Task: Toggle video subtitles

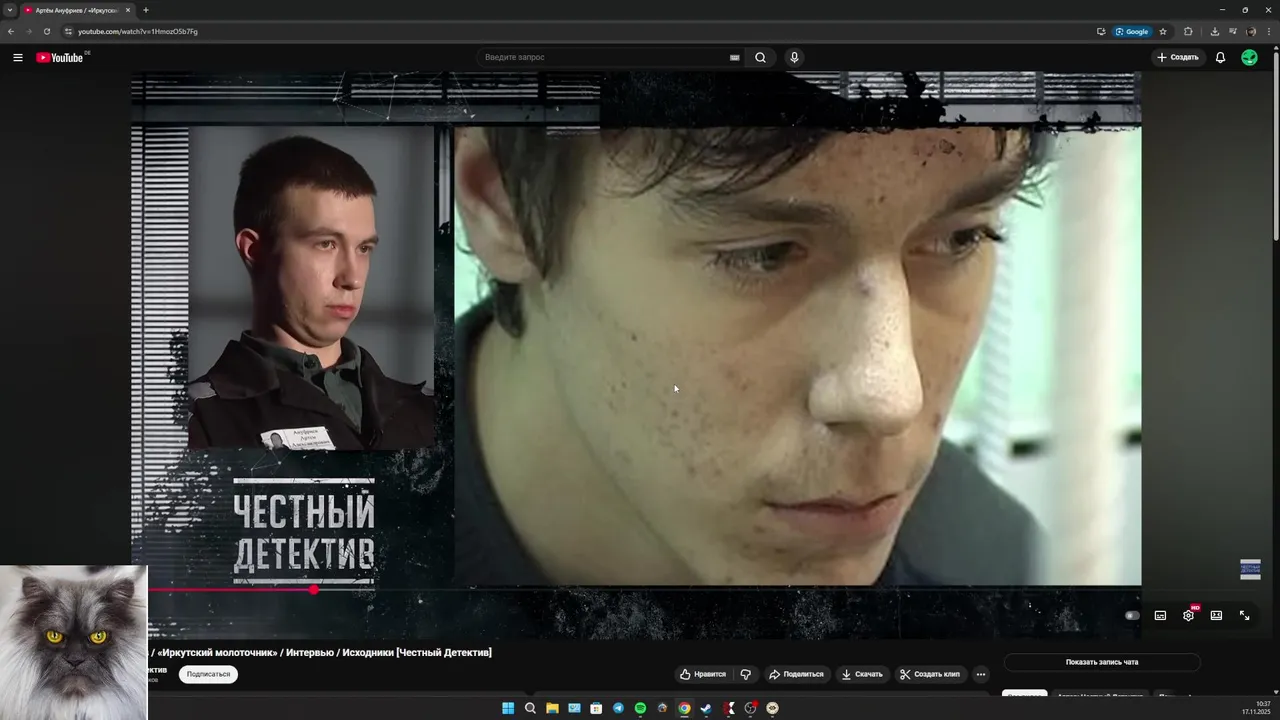Action: tap(1160, 616)
